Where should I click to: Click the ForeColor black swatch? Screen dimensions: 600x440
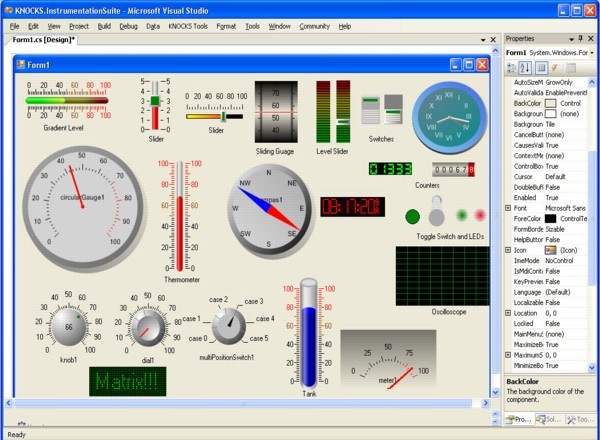coord(550,218)
